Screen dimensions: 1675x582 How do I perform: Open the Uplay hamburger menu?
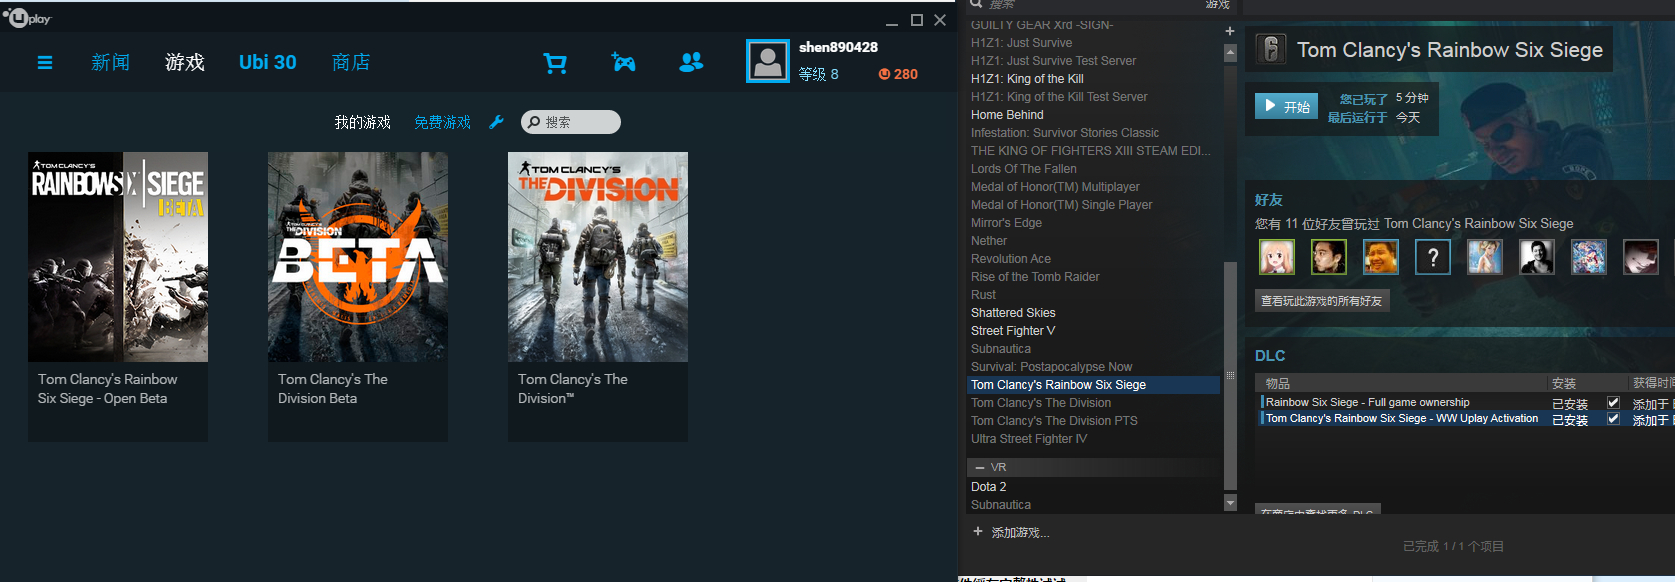45,63
